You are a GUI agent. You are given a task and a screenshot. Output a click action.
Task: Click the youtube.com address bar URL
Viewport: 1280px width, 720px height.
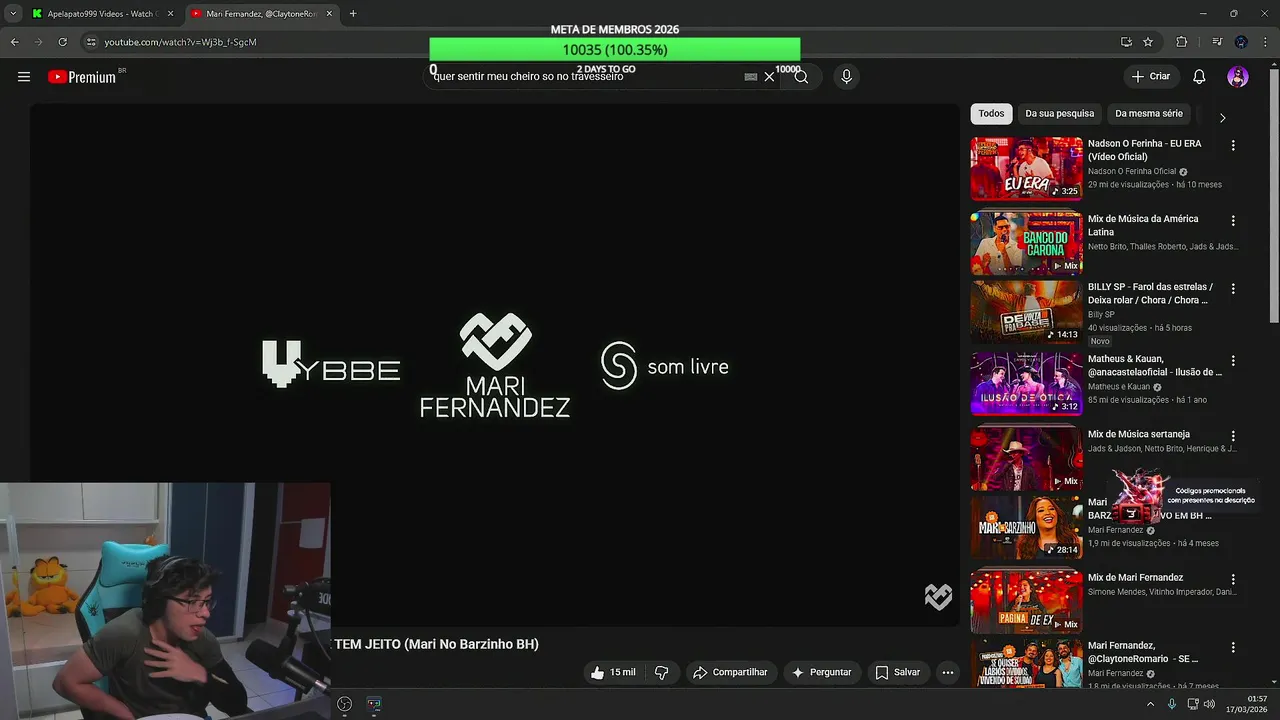(180, 42)
